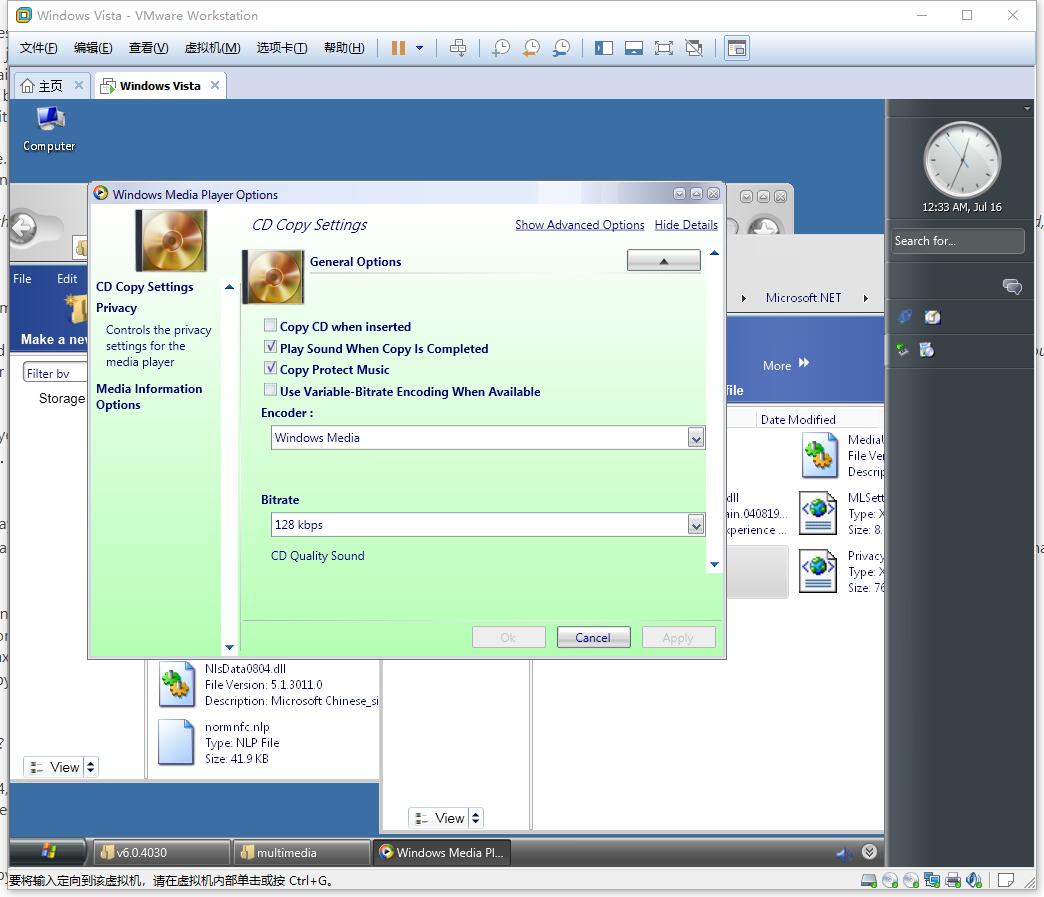Switch to multimedia taskbar window

[x=300, y=852]
